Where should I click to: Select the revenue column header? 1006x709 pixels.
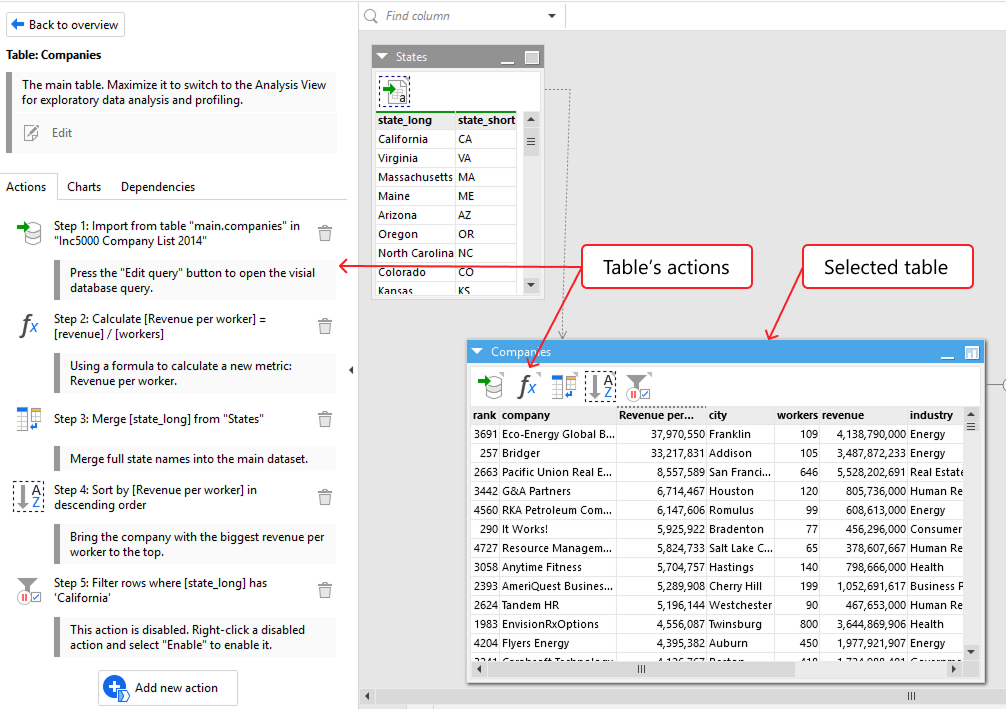click(864, 415)
